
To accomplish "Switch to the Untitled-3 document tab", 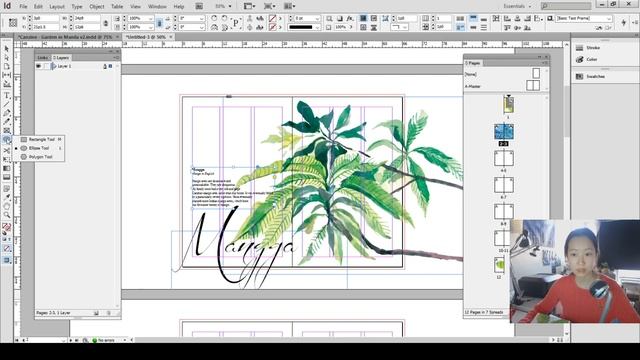I will click(x=146, y=37).
